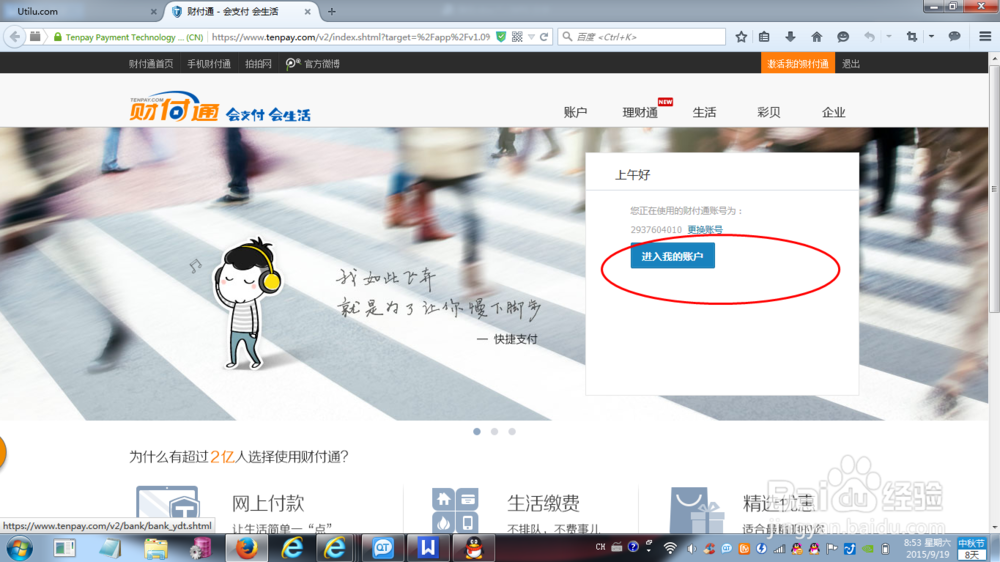Open the file explorer folder taskbar icon
Screen dimensions: 1000x562
[x=156, y=549]
